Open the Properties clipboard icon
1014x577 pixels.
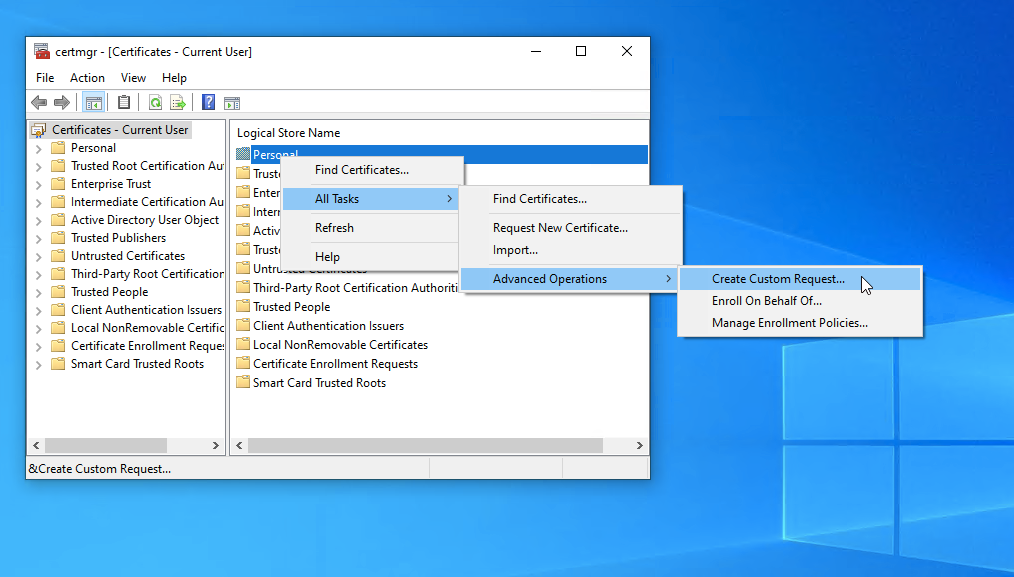pos(123,101)
